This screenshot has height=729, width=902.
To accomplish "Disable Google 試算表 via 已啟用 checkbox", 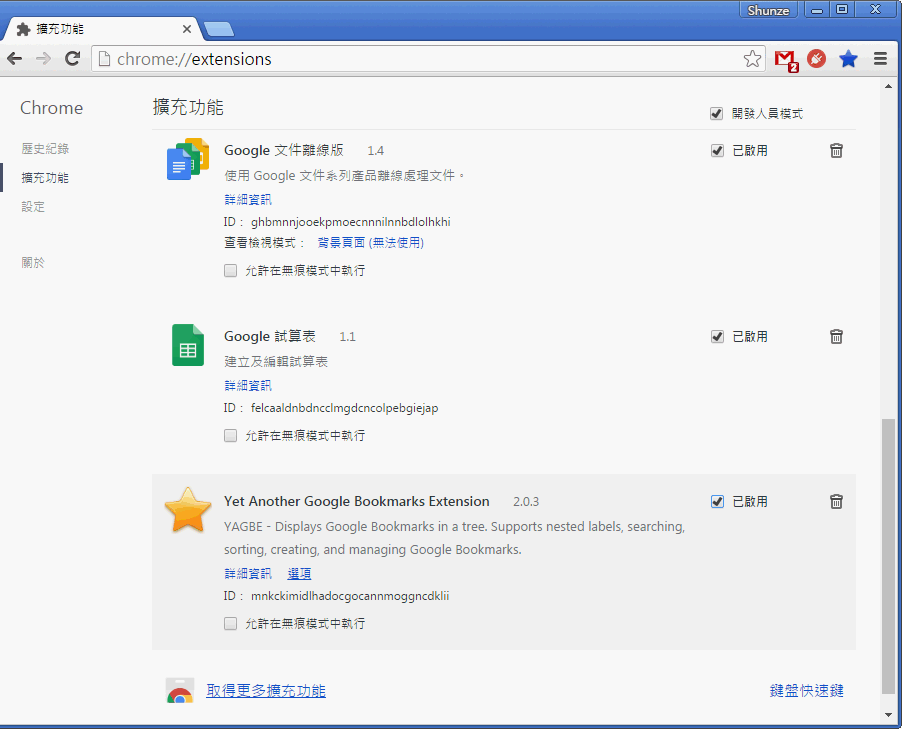I will point(717,337).
